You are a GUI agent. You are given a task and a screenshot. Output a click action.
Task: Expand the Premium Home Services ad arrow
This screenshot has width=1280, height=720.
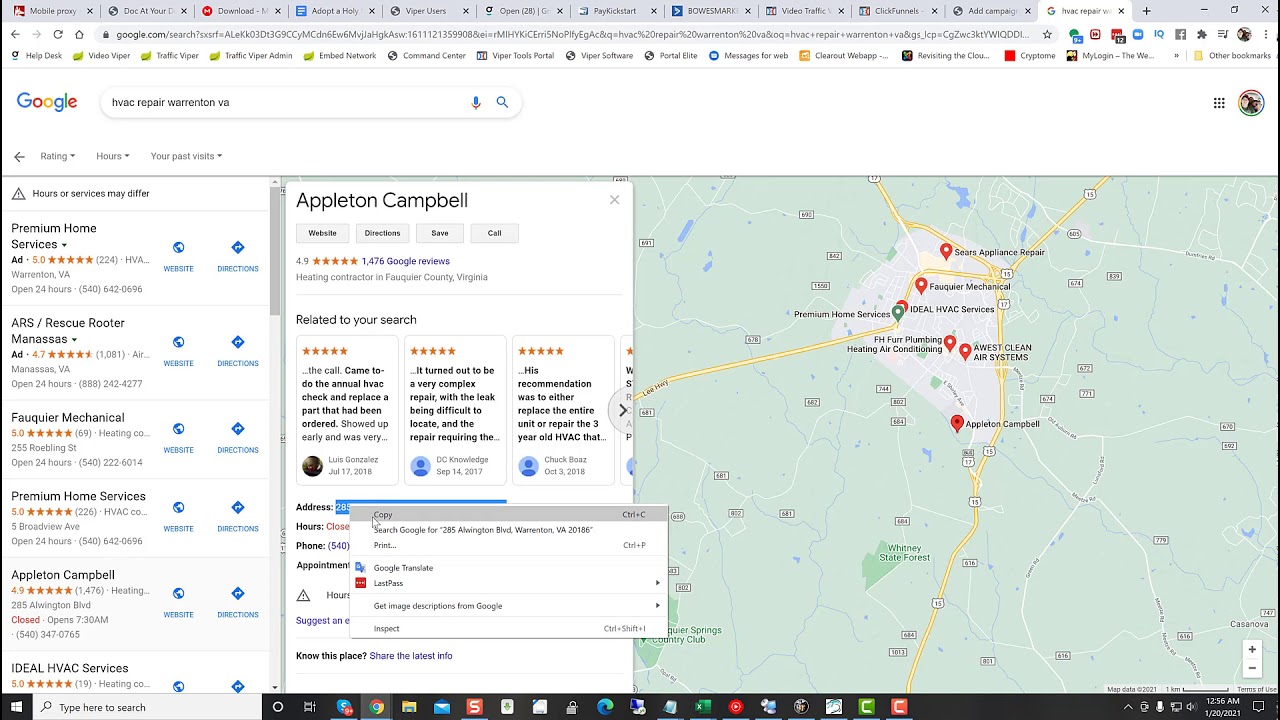(64, 245)
